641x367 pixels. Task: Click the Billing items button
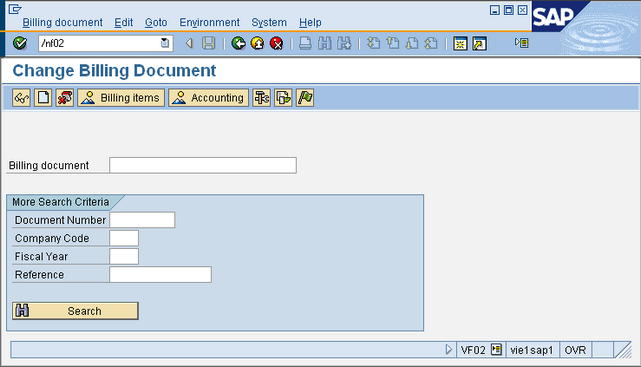click(121, 98)
